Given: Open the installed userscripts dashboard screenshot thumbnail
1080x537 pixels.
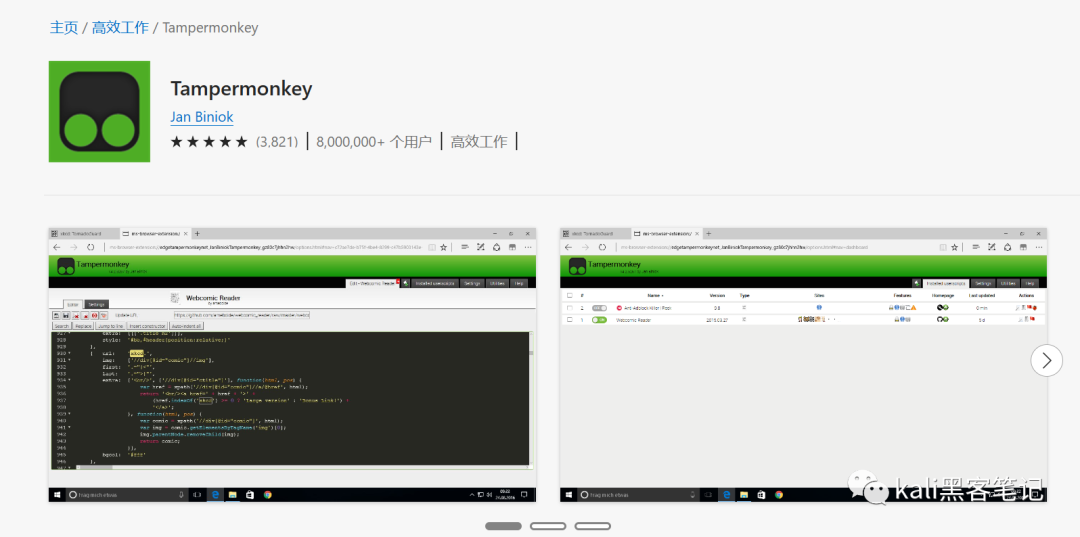Looking at the screenshot, I should (x=803, y=365).
